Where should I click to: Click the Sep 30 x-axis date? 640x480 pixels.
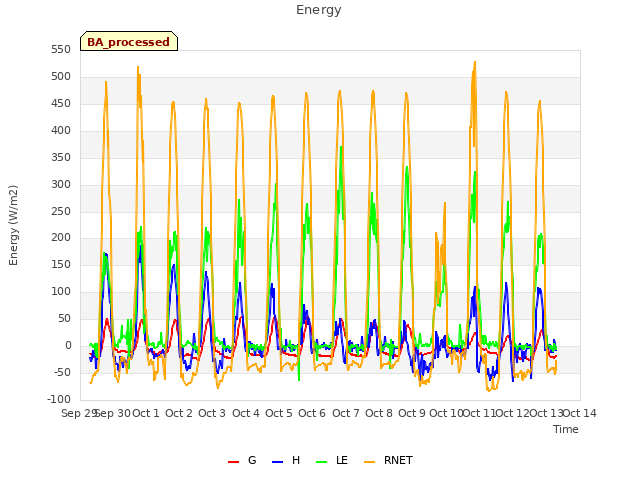(113, 413)
